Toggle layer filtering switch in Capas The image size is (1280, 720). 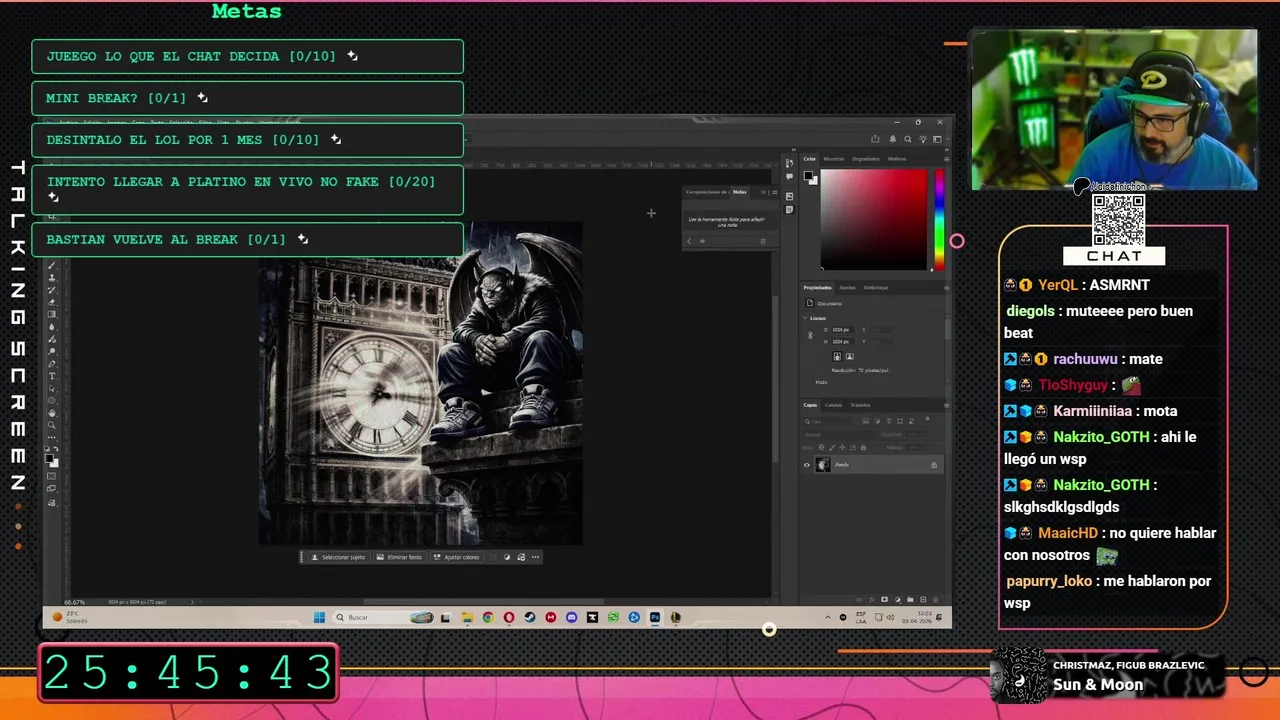927,418
